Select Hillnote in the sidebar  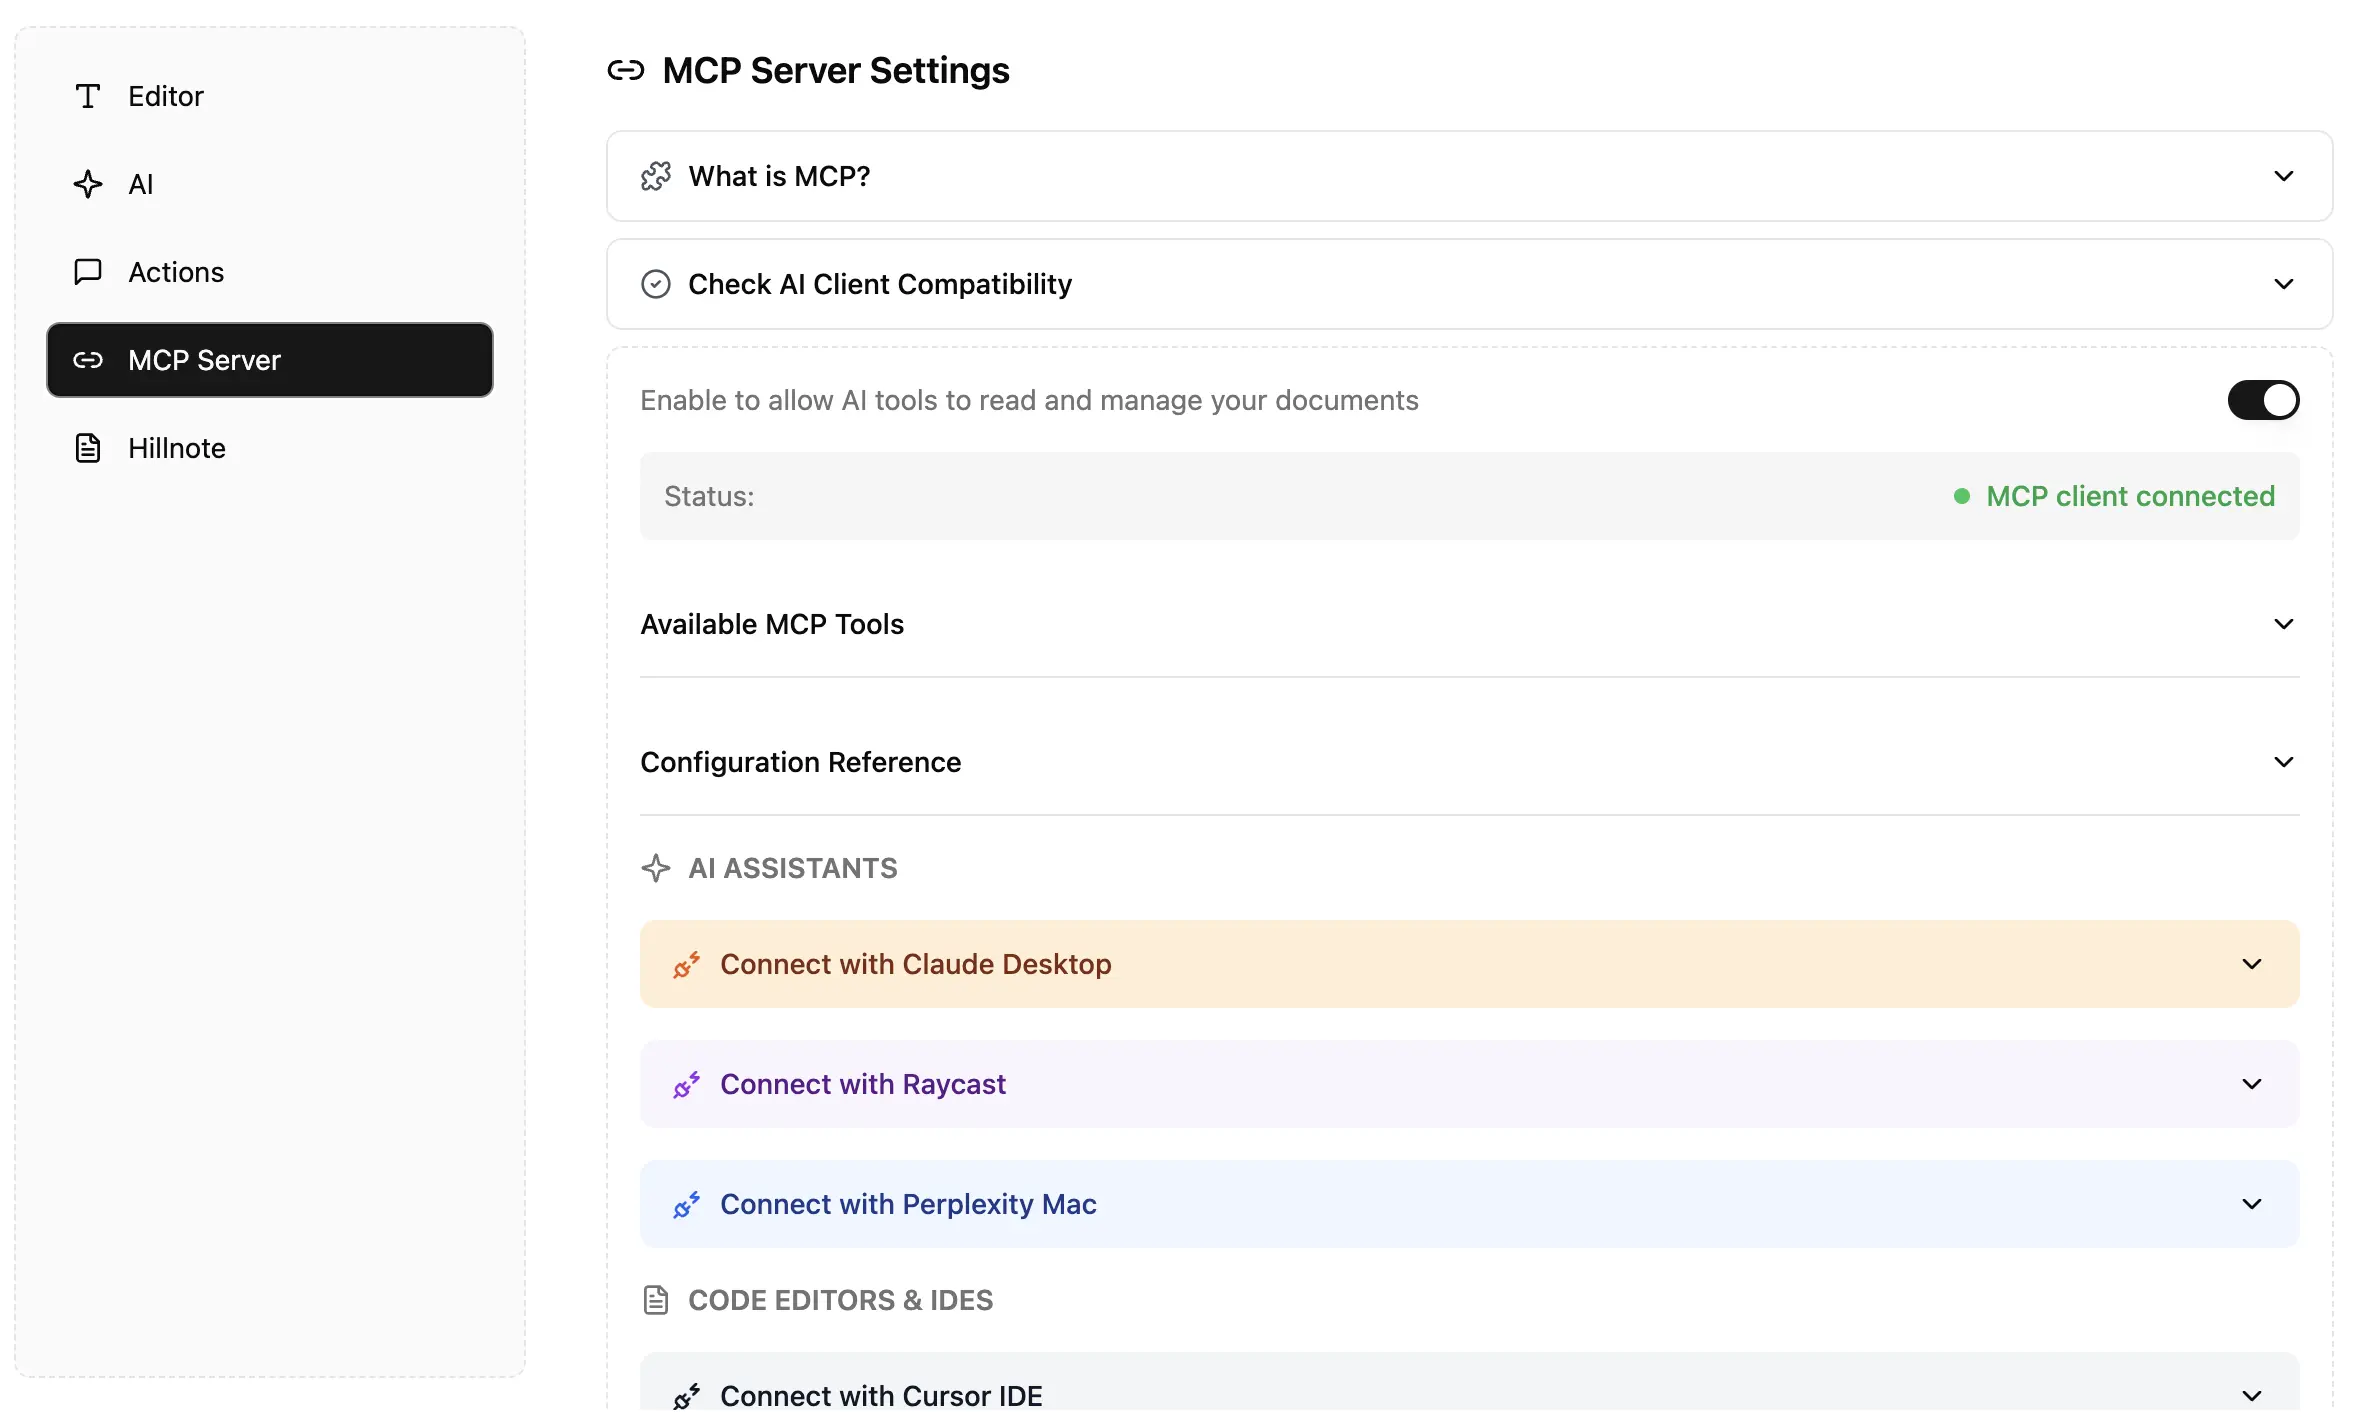176,448
